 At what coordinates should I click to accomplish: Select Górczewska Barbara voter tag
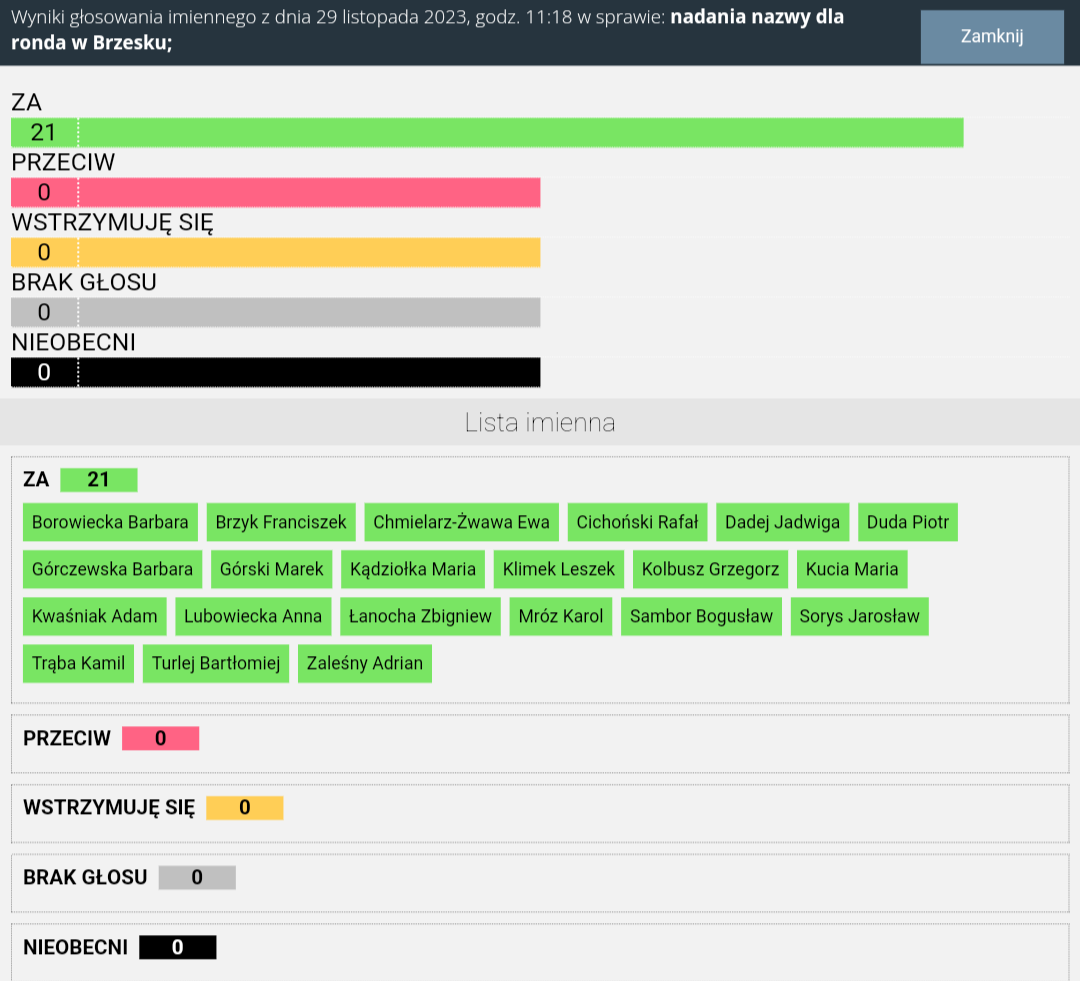pyautogui.click(x=112, y=569)
